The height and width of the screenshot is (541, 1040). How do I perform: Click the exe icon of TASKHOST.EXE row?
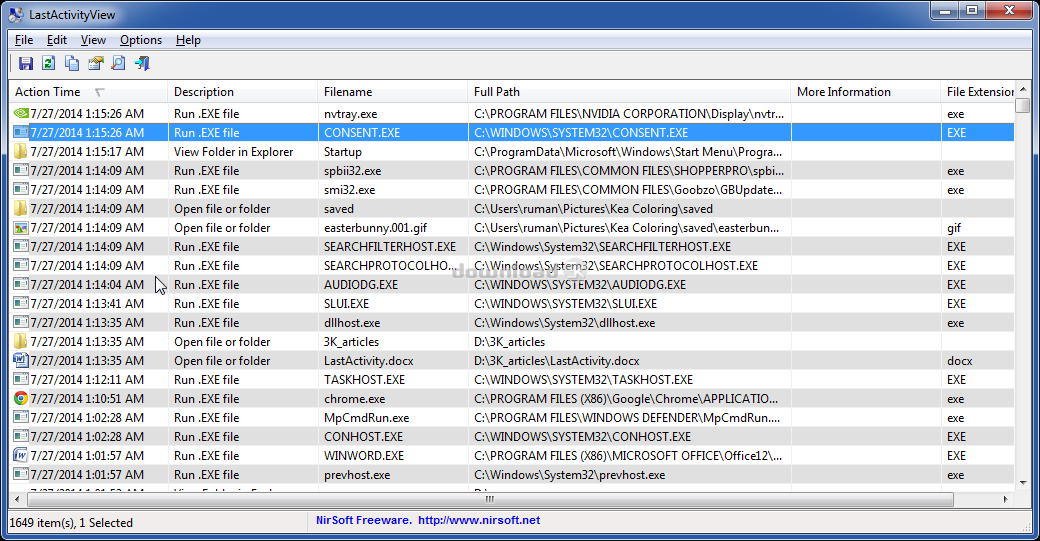click(21, 379)
